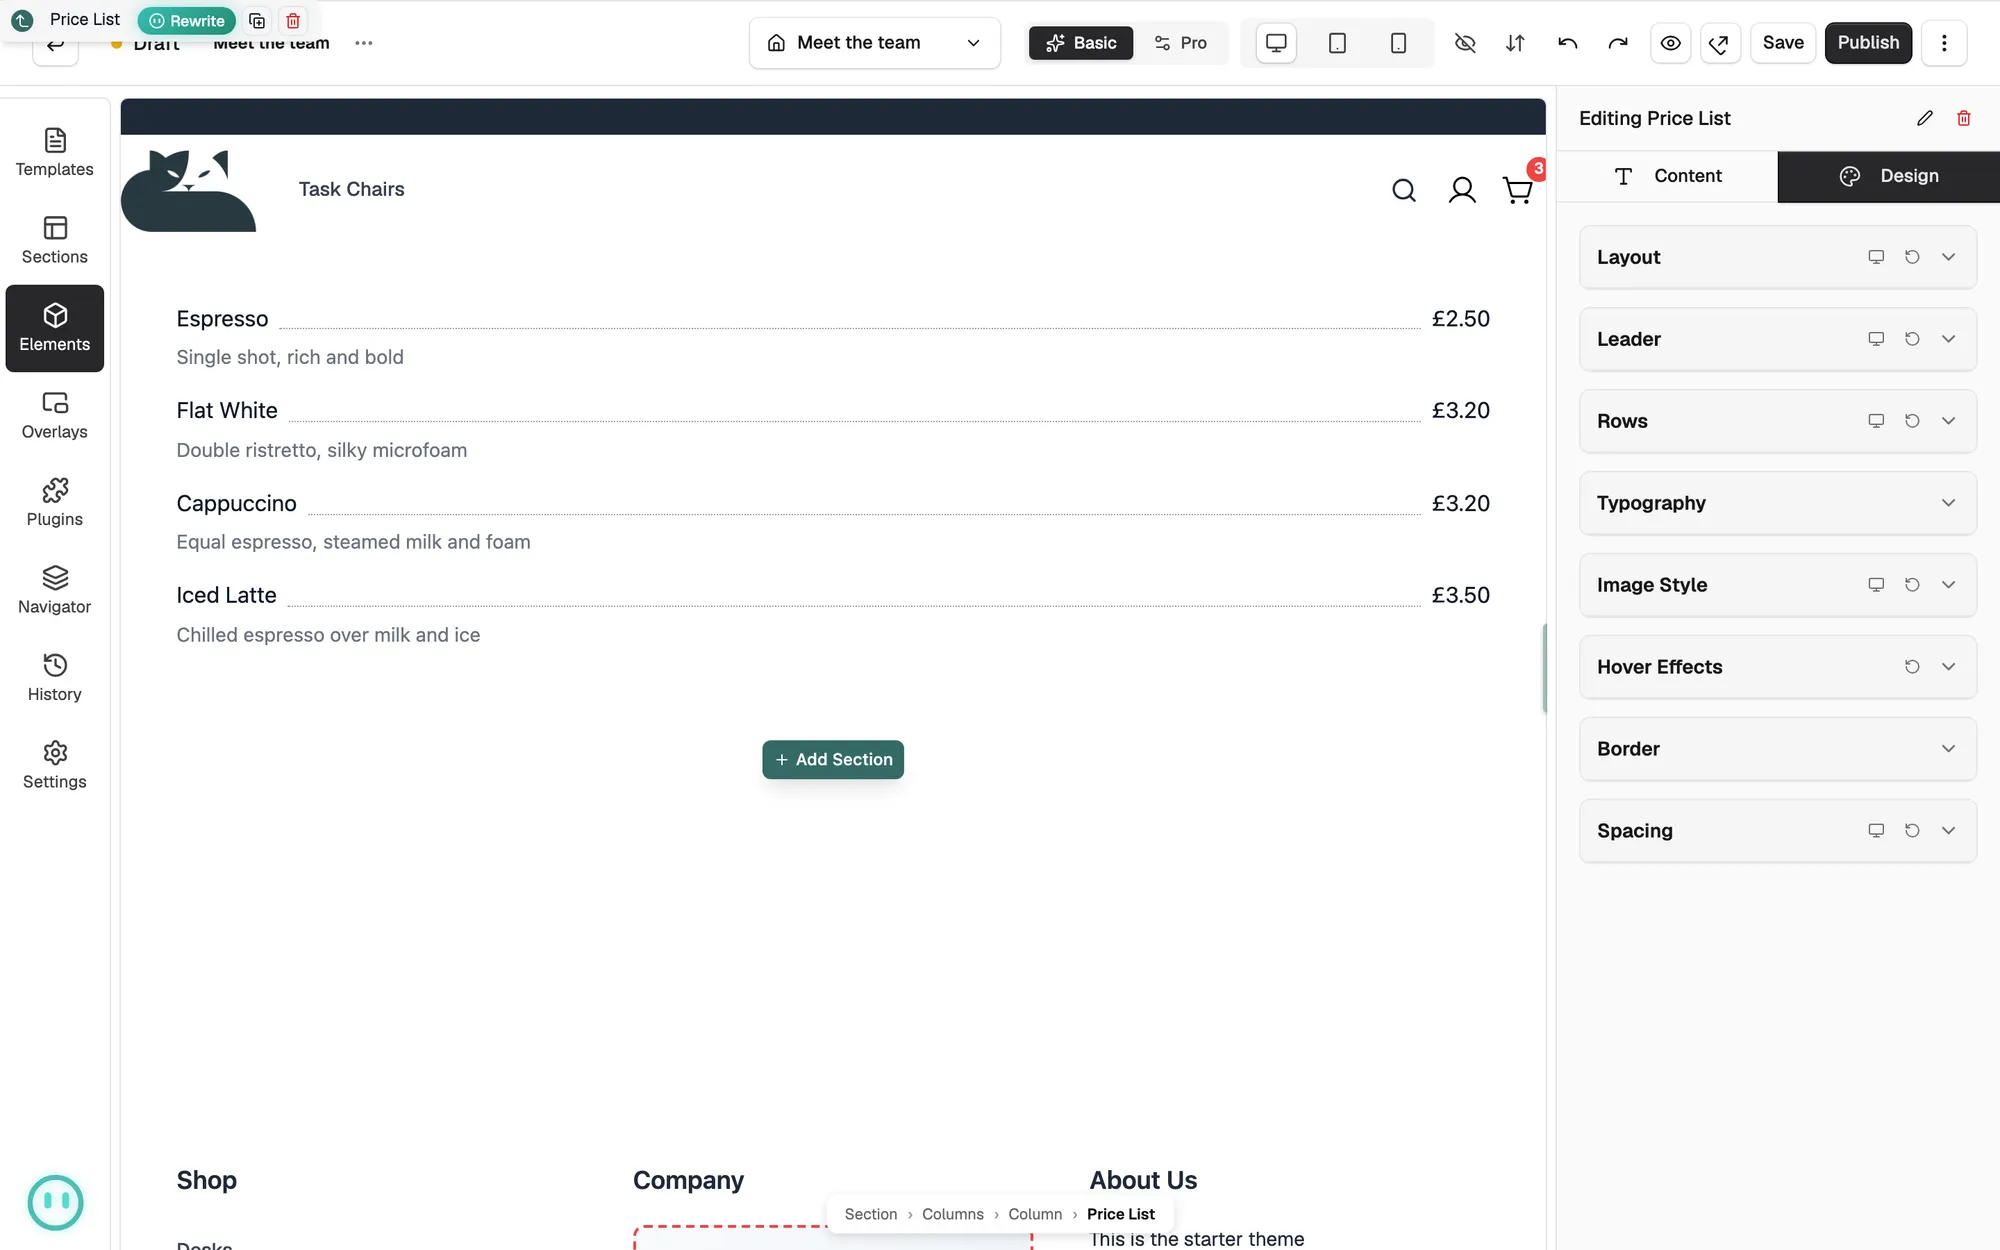Viewport: 2000px width, 1250px height.
Task: Switch to mobile device view
Action: 1398,43
